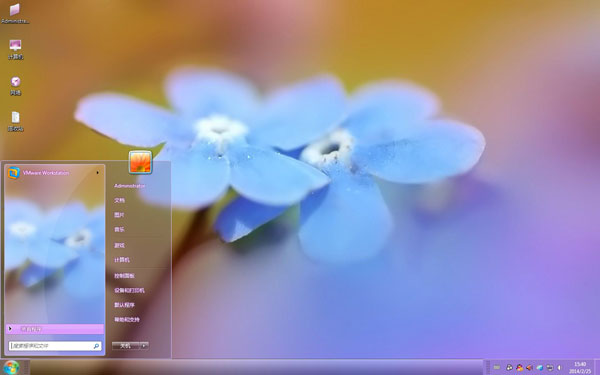Image resolution: width=600 pixels, height=375 pixels.
Task: Open Administrator personal folder link
Action: [x=130, y=186]
